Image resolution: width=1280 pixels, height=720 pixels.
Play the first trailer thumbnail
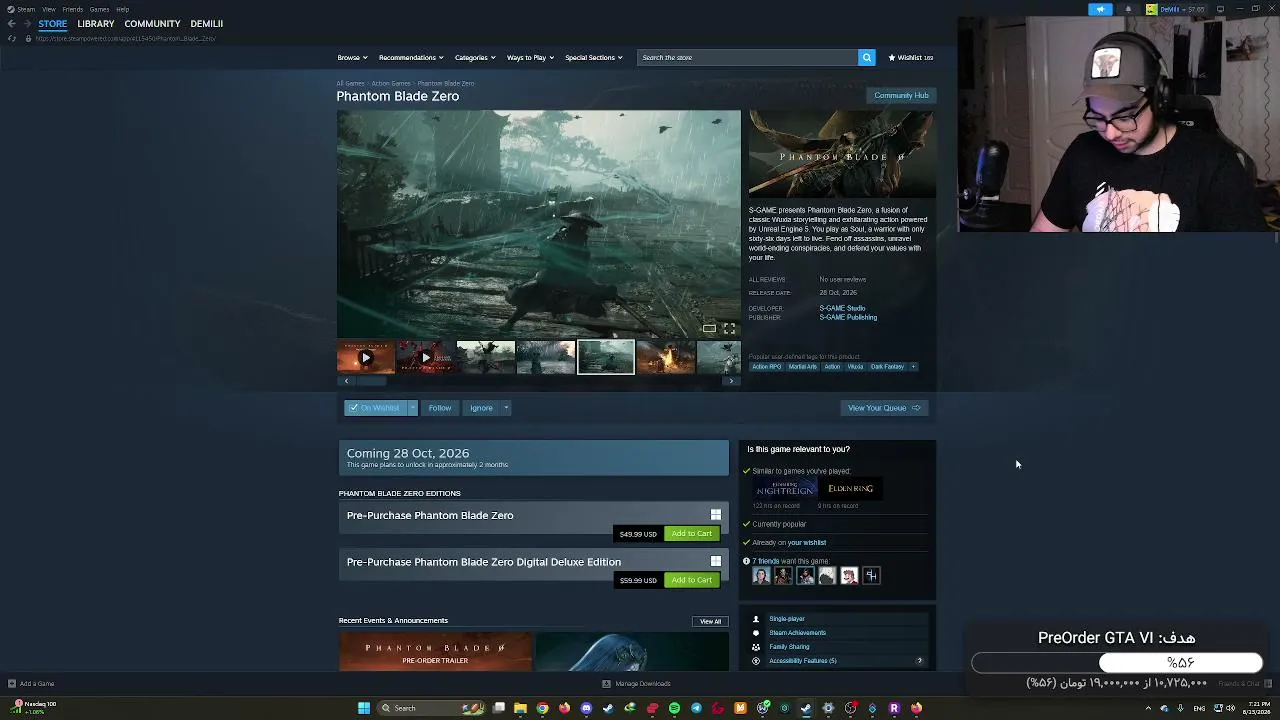coord(365,357)
